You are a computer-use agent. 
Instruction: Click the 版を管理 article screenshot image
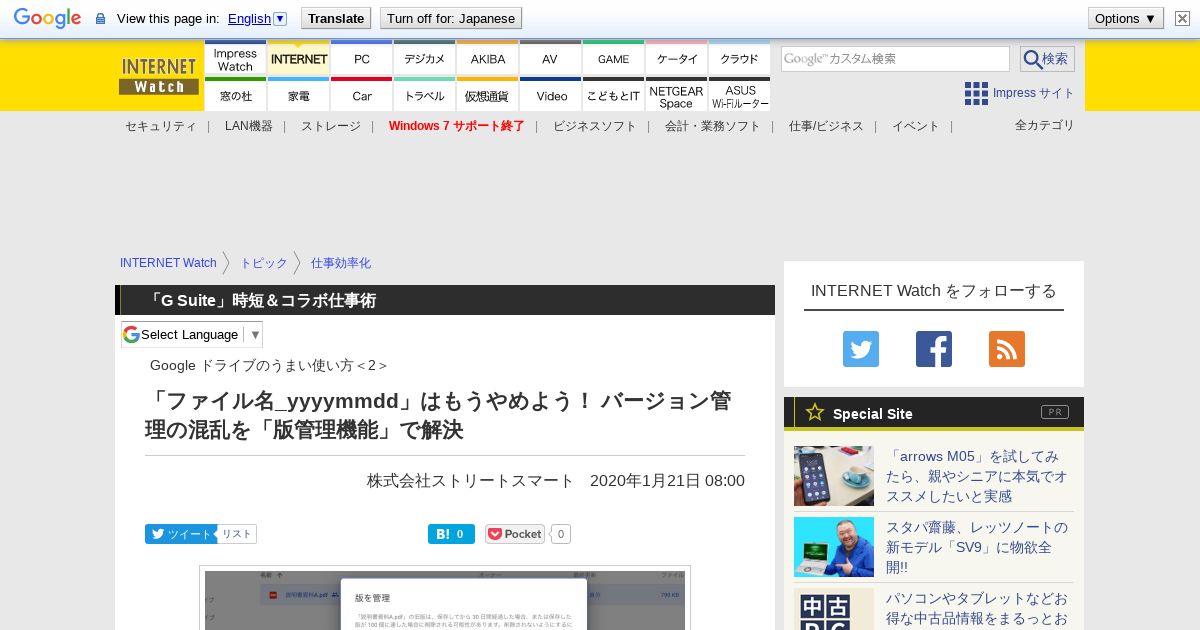click(445, 598)
